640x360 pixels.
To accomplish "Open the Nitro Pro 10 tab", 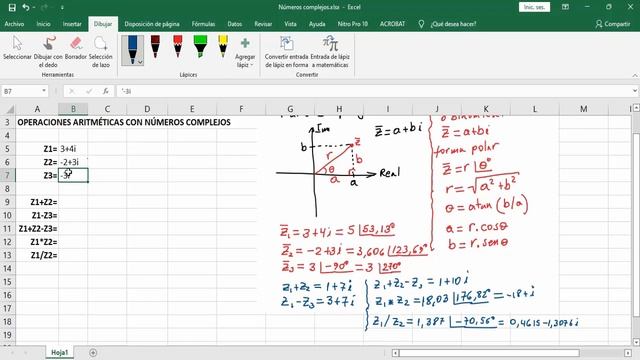I will [353, 24].
